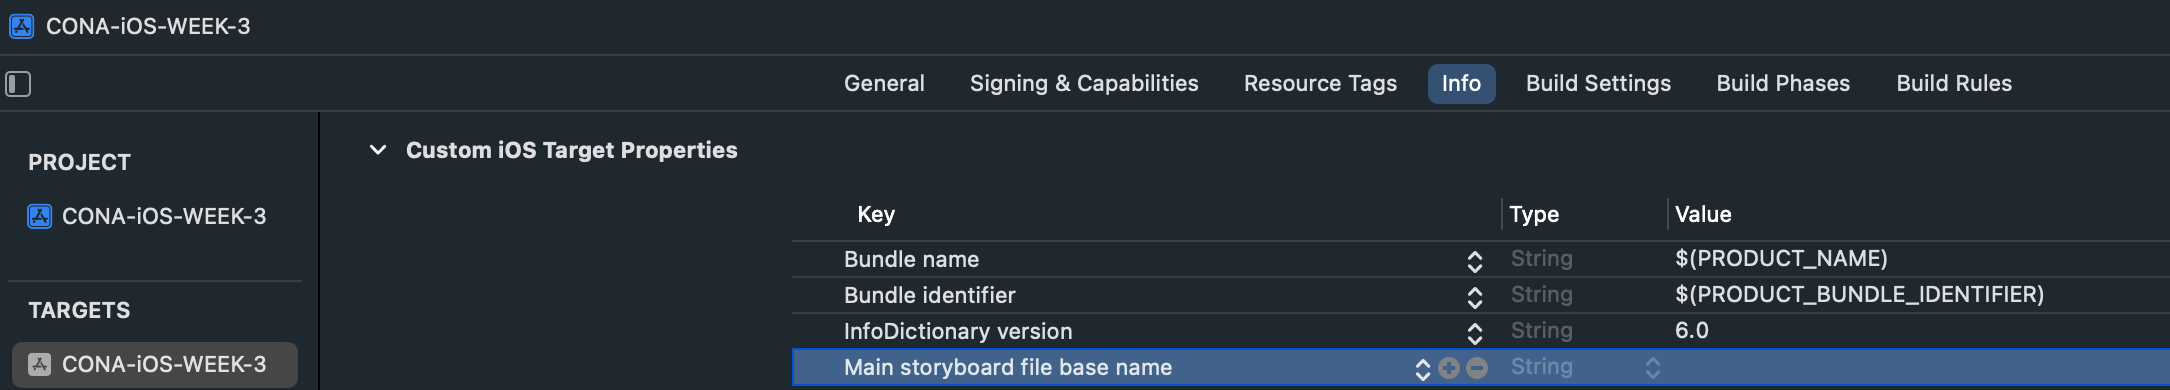Screen dimensions: 2170x390
Task: Open key stepper for Bundle identifier row
Action: 1475,297
